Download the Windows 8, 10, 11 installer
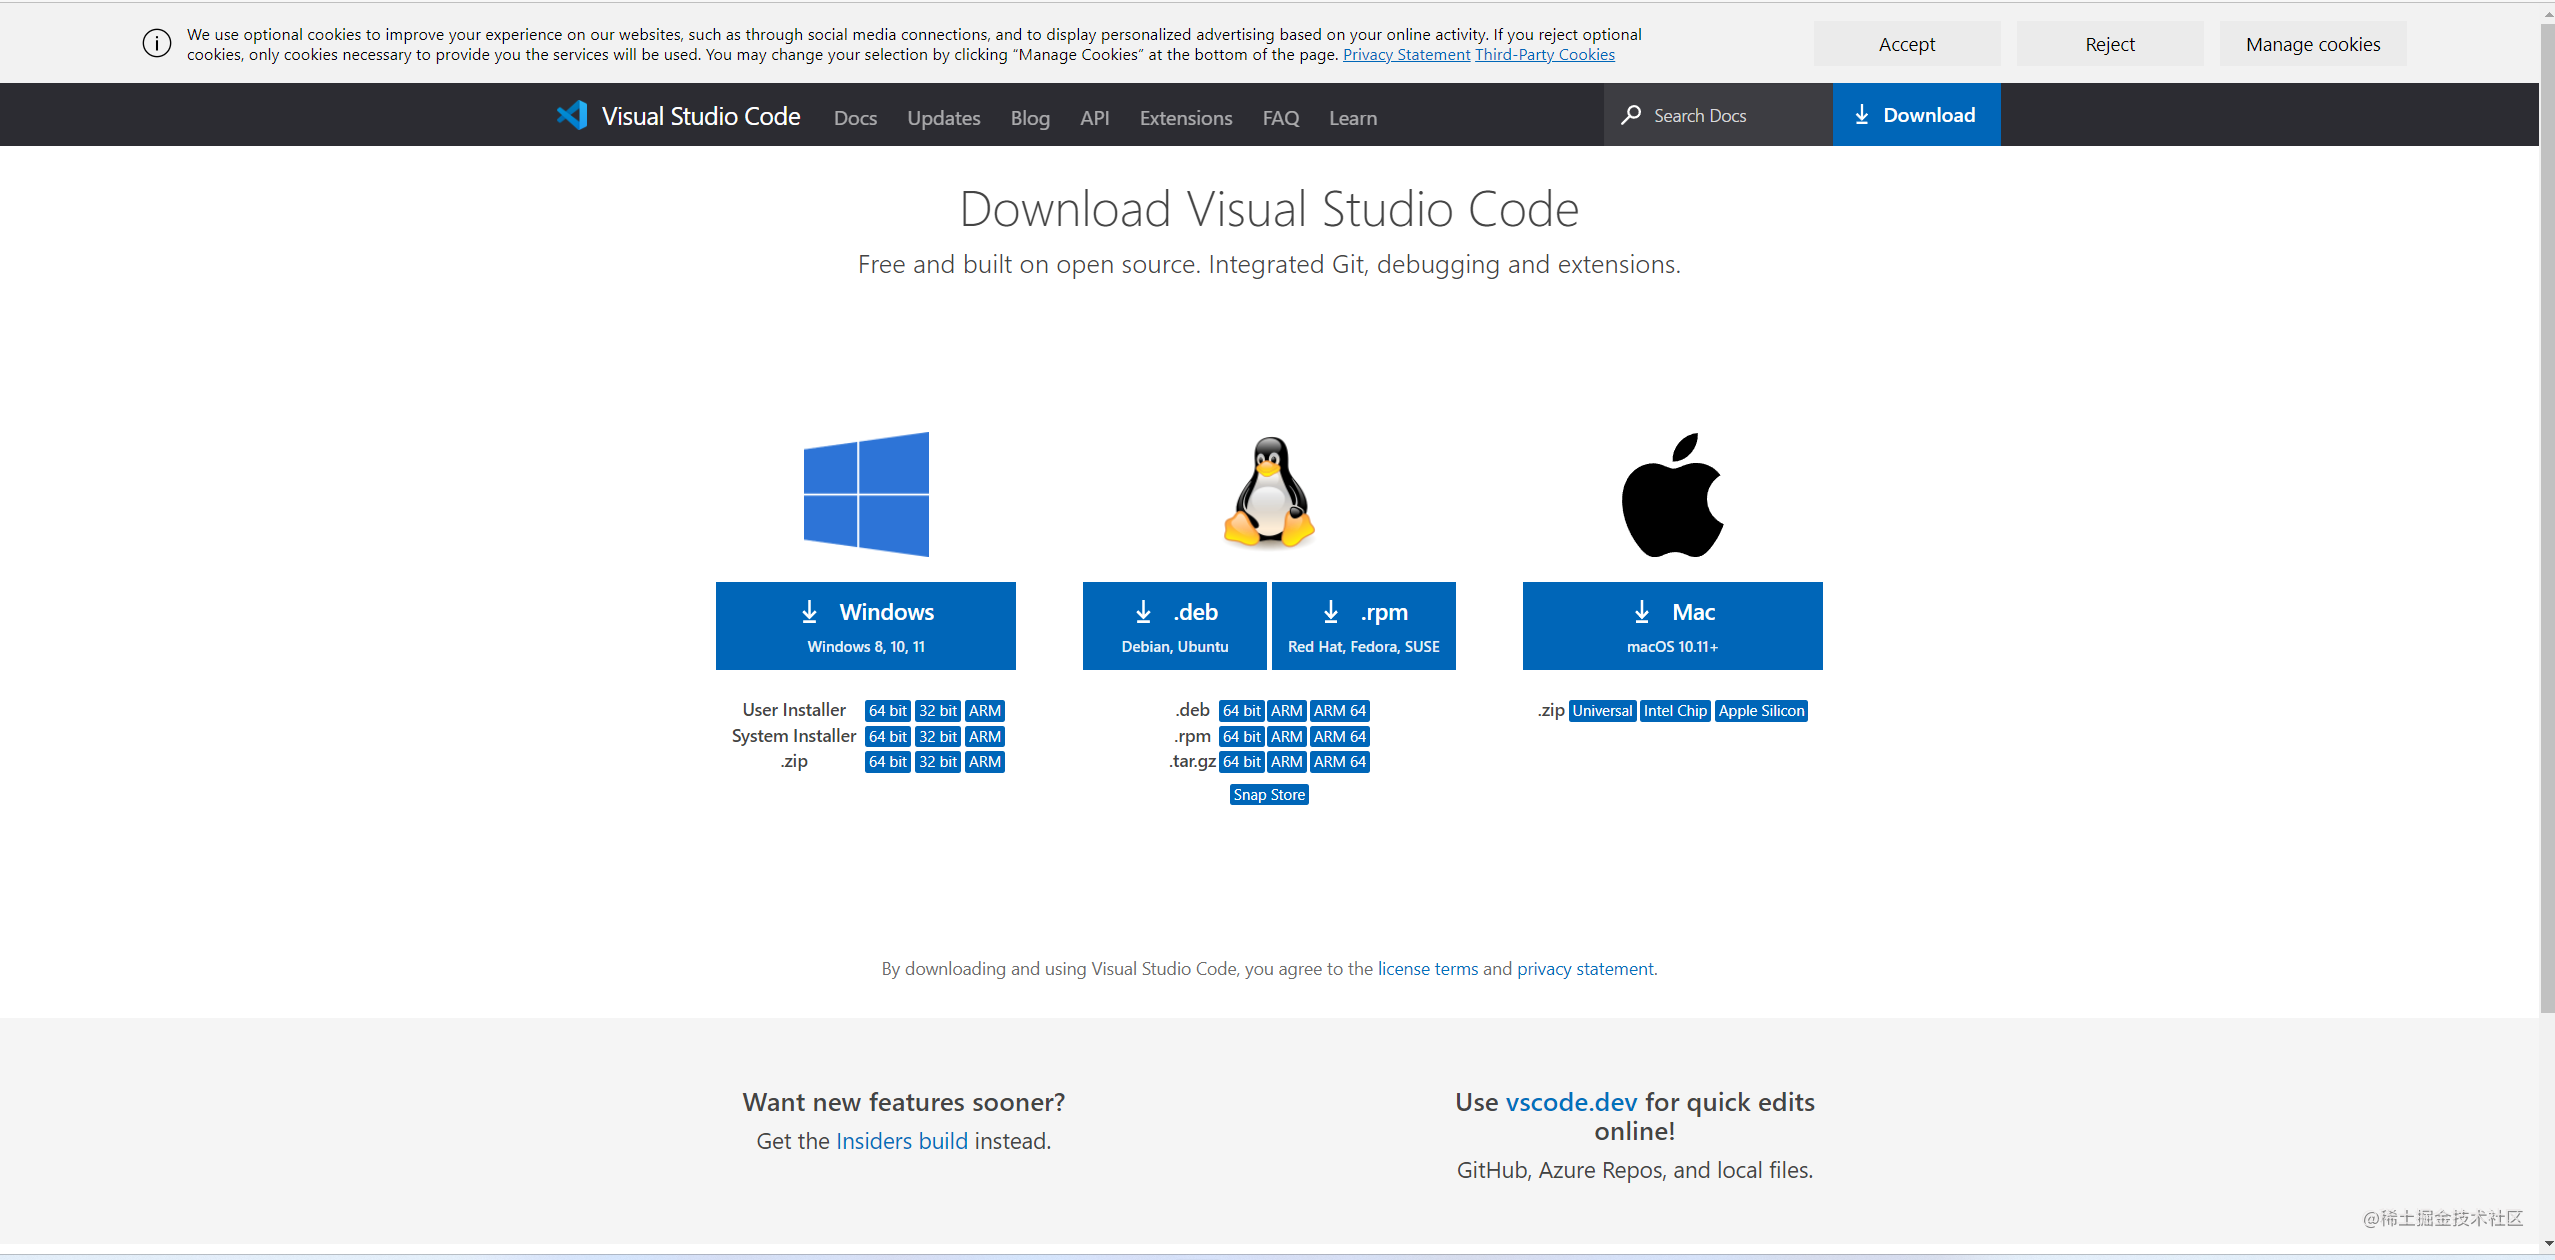Viewport: 2555px width, 1260px height. (x=866, y=626)
